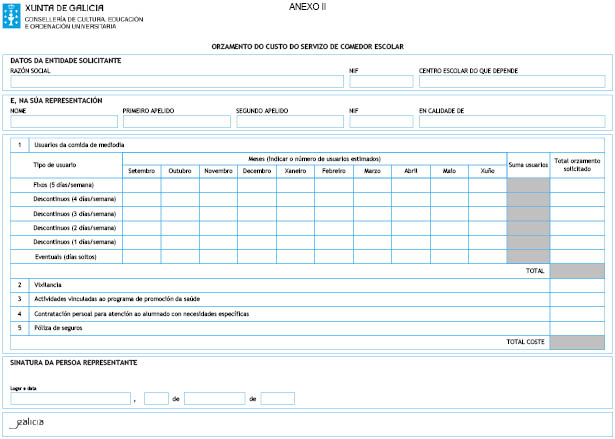Click the Lugar e data place field
This screenshot has width=615, height=439.
point(70,398)
